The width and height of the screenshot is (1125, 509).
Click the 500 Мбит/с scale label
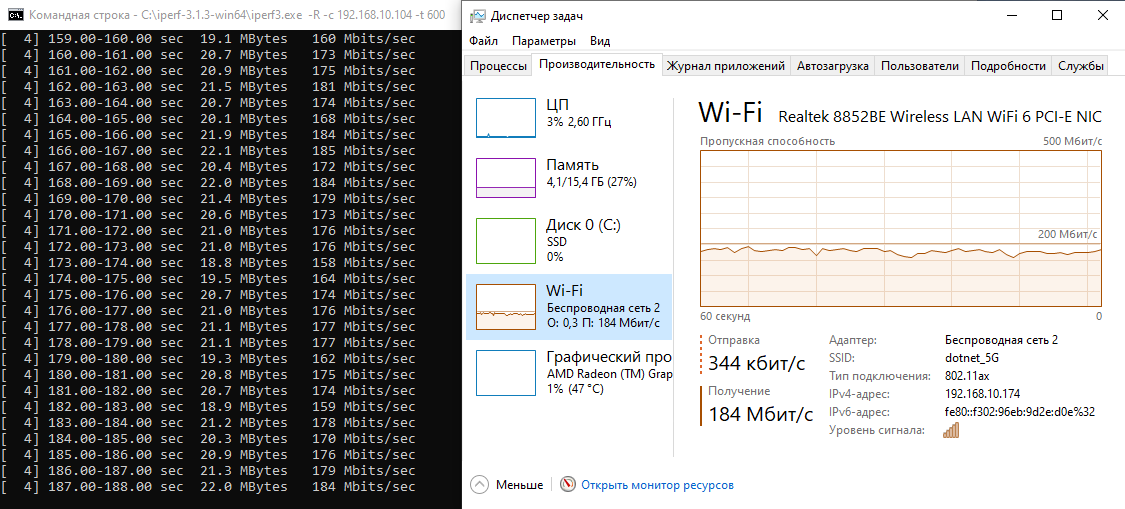pos(1073,141)
